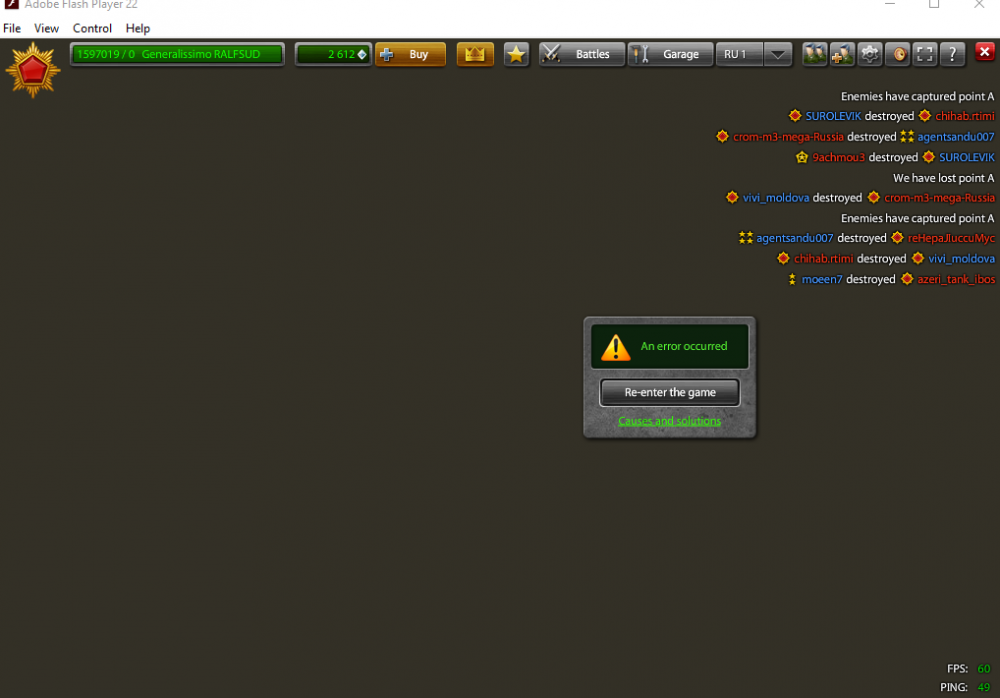Click the Buy crystals button
This screenshot has height=698, width=1000.
pyautogui.click(x=410, y=54)
